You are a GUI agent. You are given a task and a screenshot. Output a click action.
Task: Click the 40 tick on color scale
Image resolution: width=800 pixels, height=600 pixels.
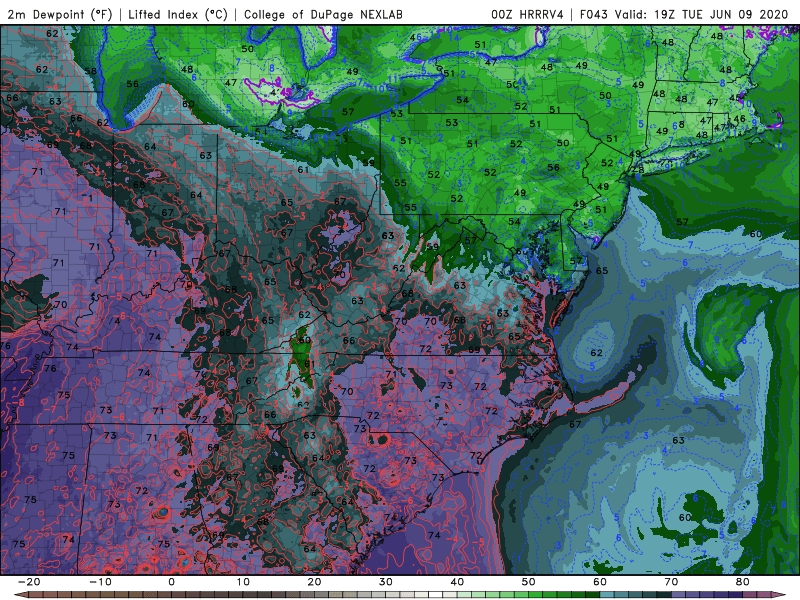click(457, 582)
